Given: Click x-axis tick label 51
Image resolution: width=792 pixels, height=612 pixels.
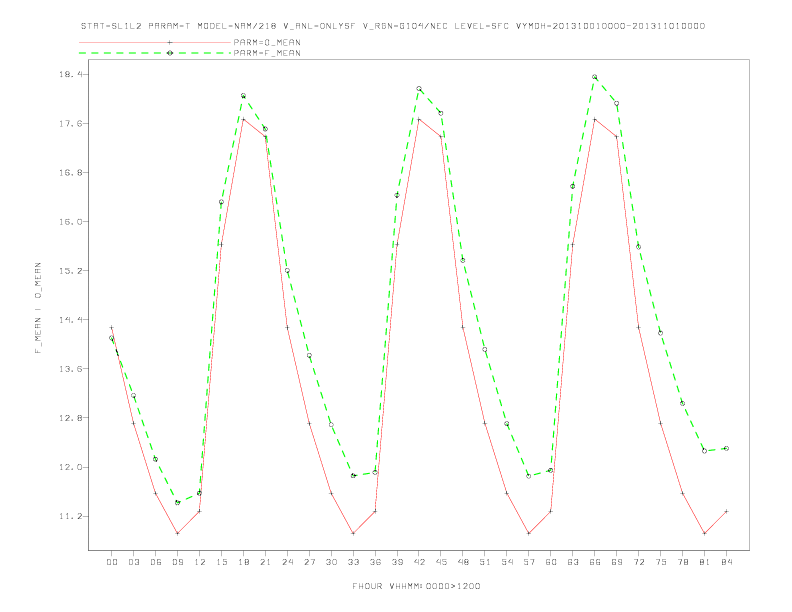Looking at the screenshot, I should (x=485, y=562).
